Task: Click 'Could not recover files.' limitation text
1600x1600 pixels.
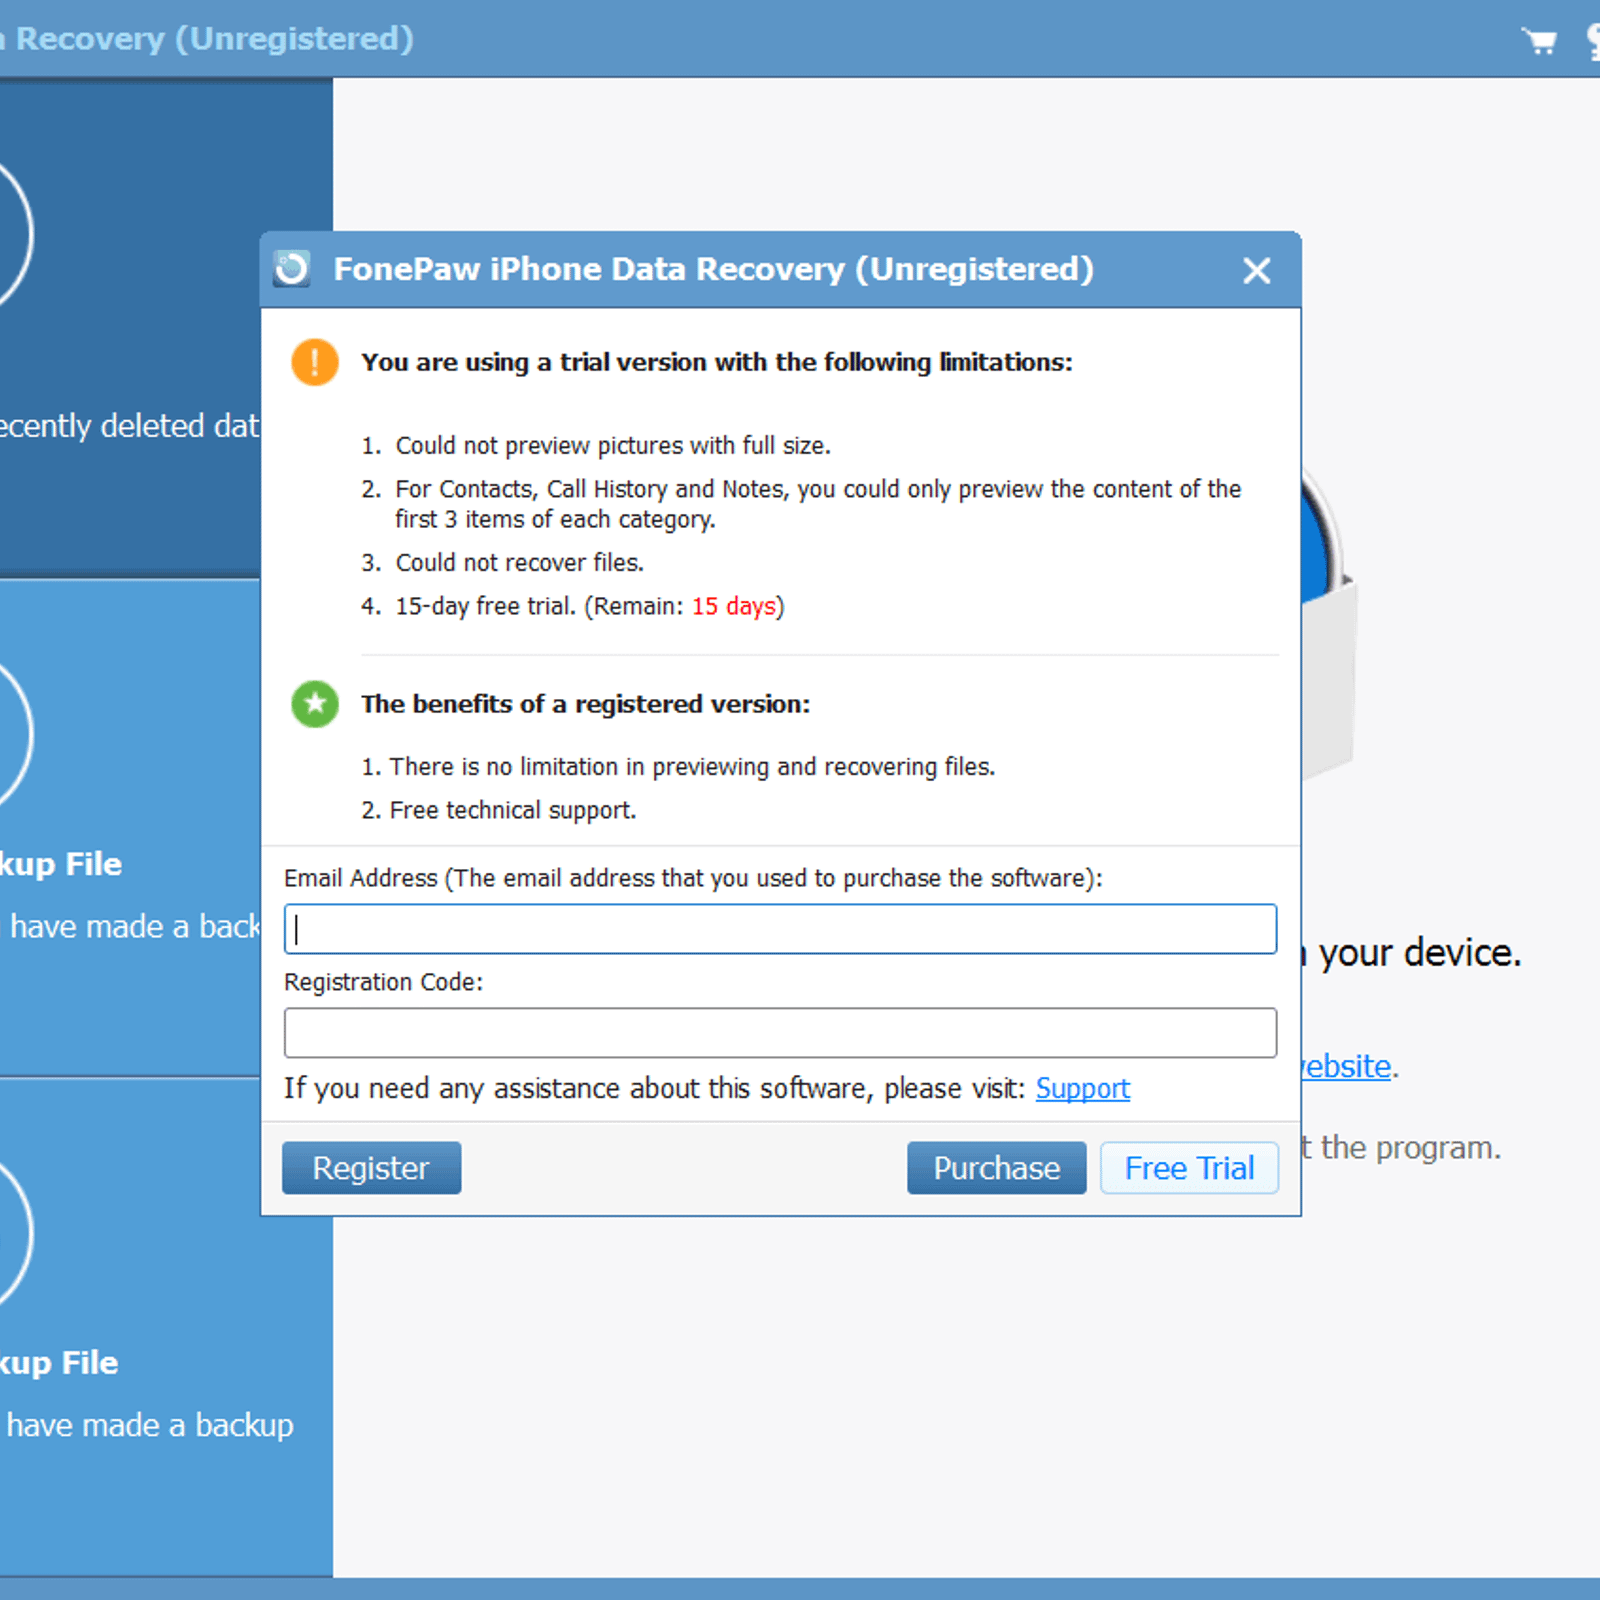Action: pos(519,563)
